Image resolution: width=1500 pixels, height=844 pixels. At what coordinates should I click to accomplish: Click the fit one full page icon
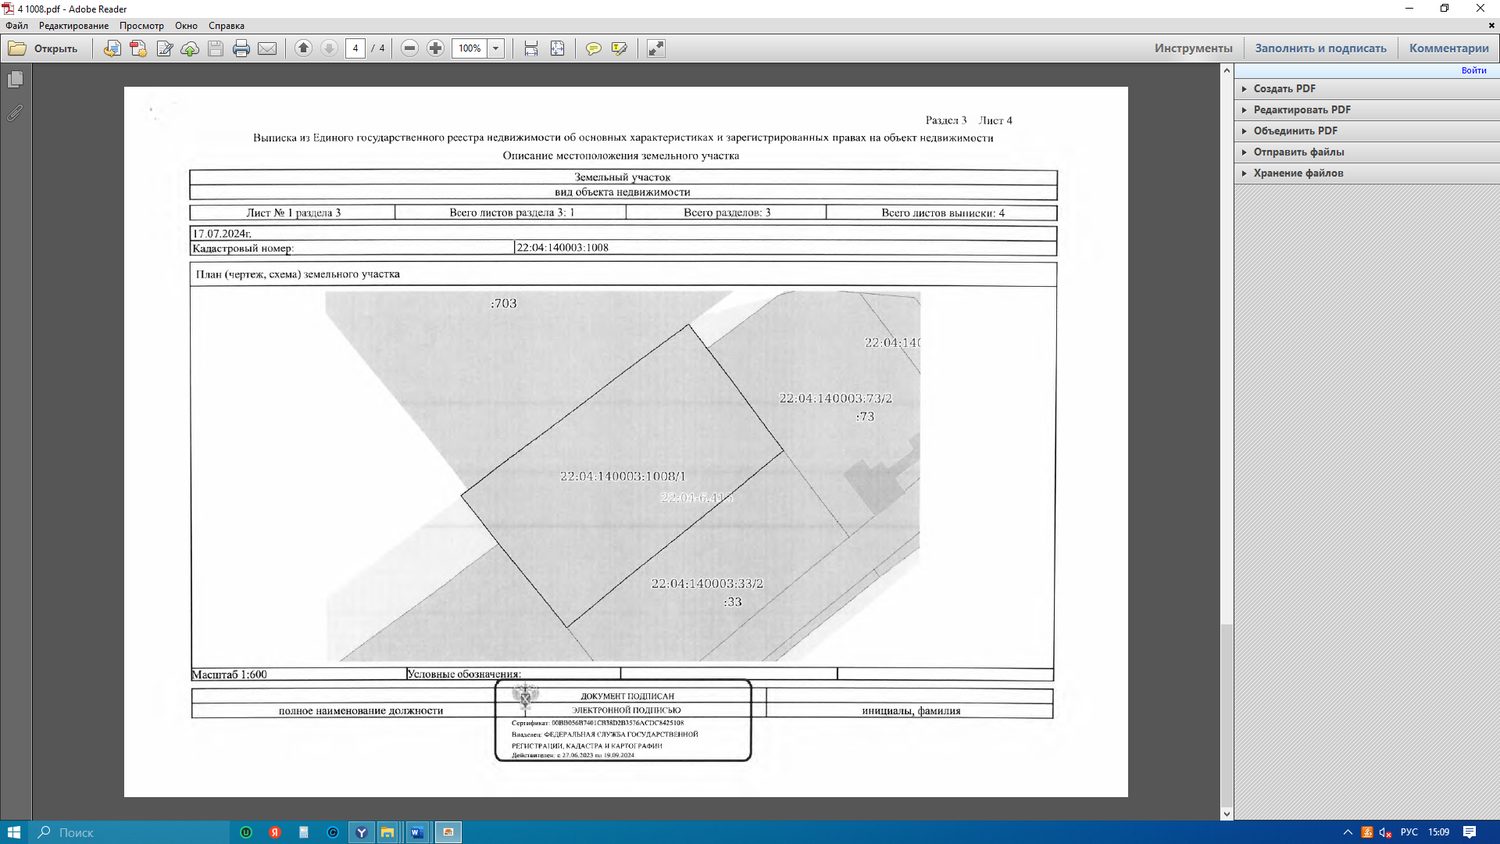click(557, 48)
